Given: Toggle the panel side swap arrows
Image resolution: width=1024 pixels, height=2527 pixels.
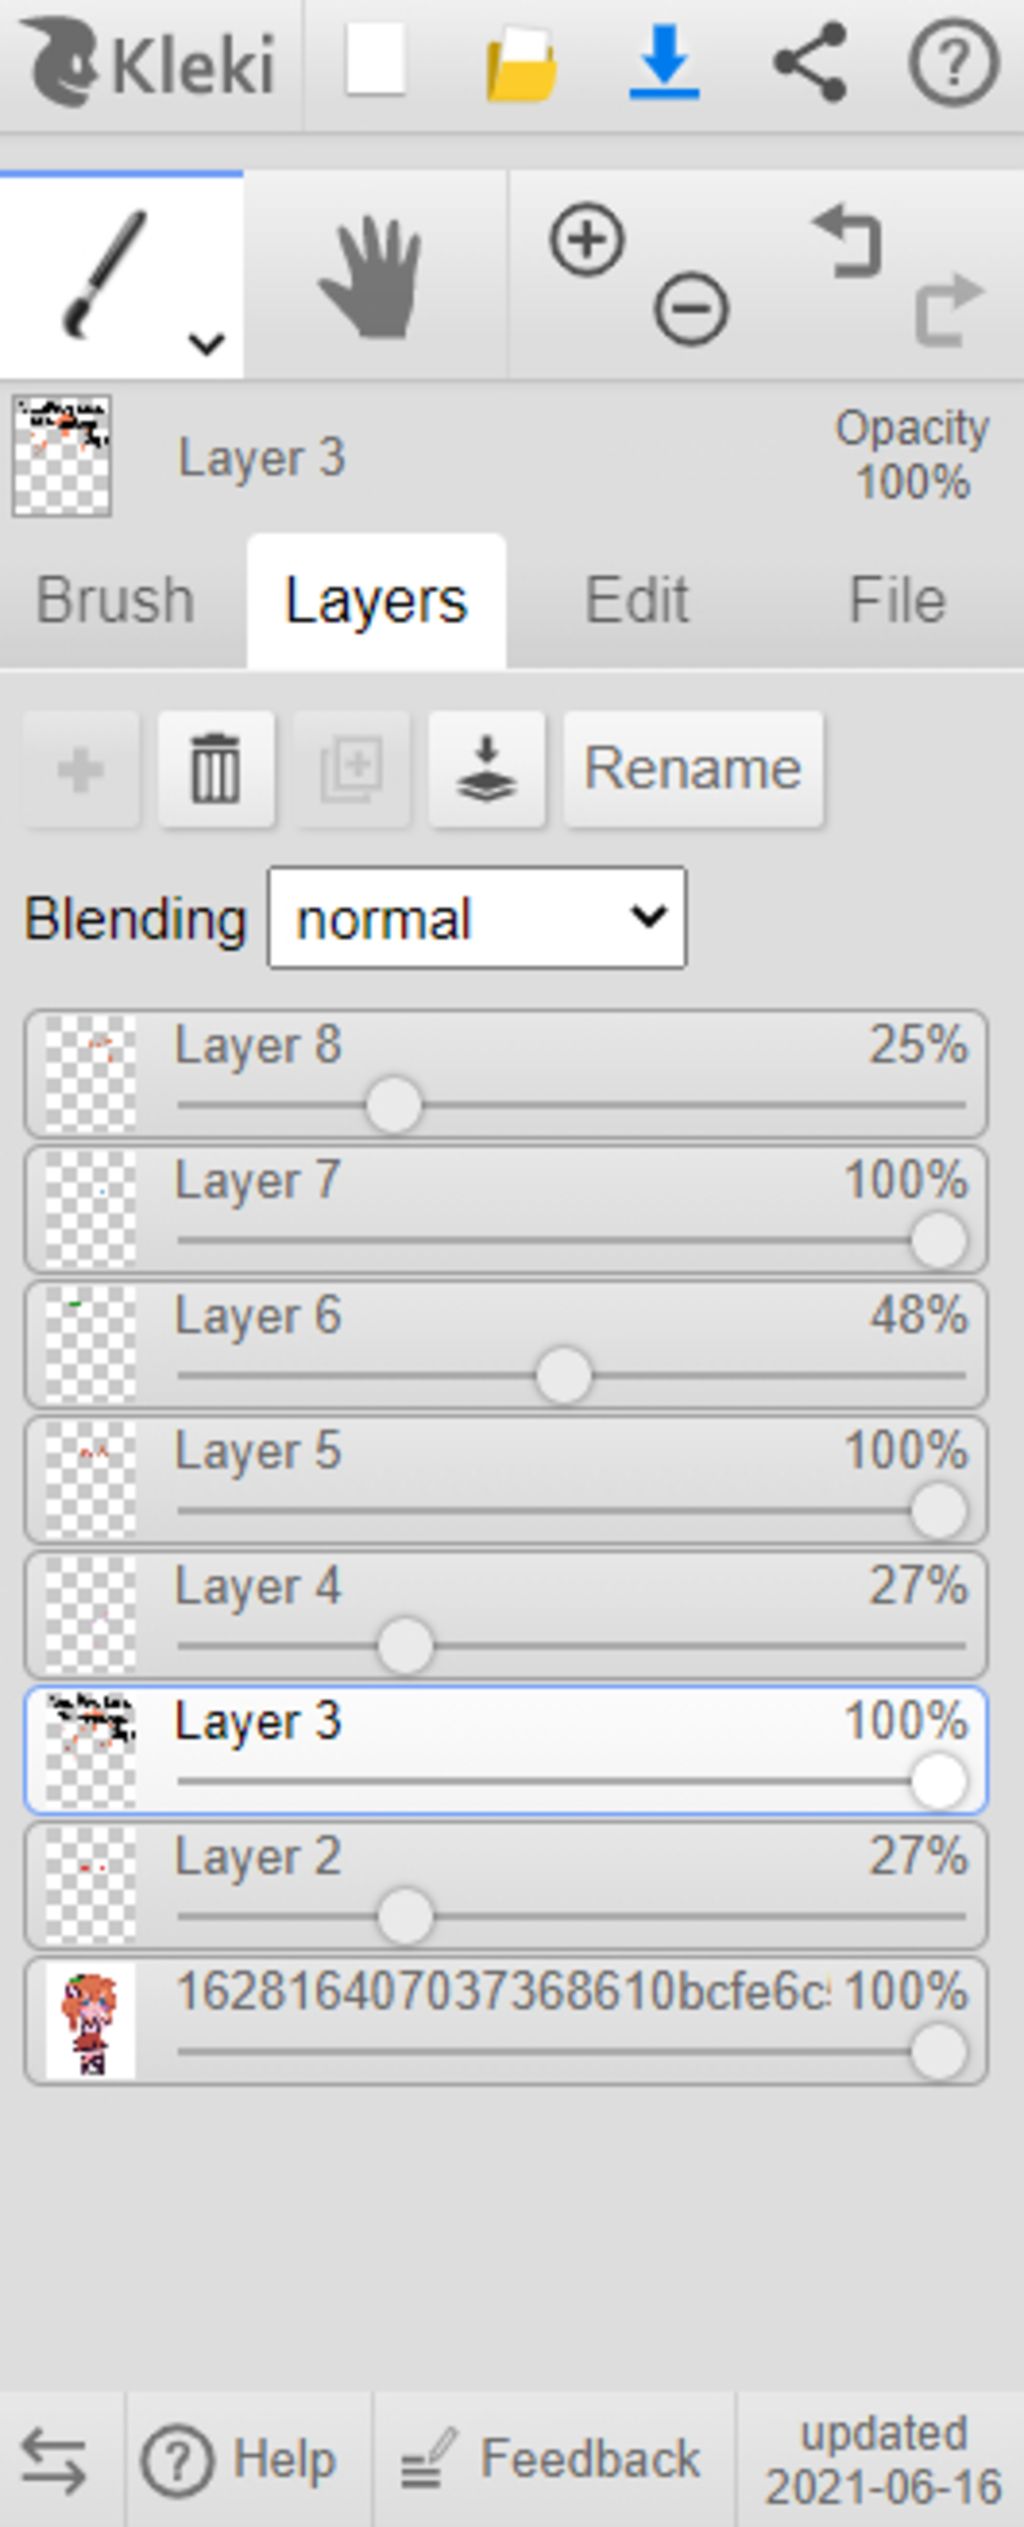Looking at the screenshot, I should coord(53,2461).
